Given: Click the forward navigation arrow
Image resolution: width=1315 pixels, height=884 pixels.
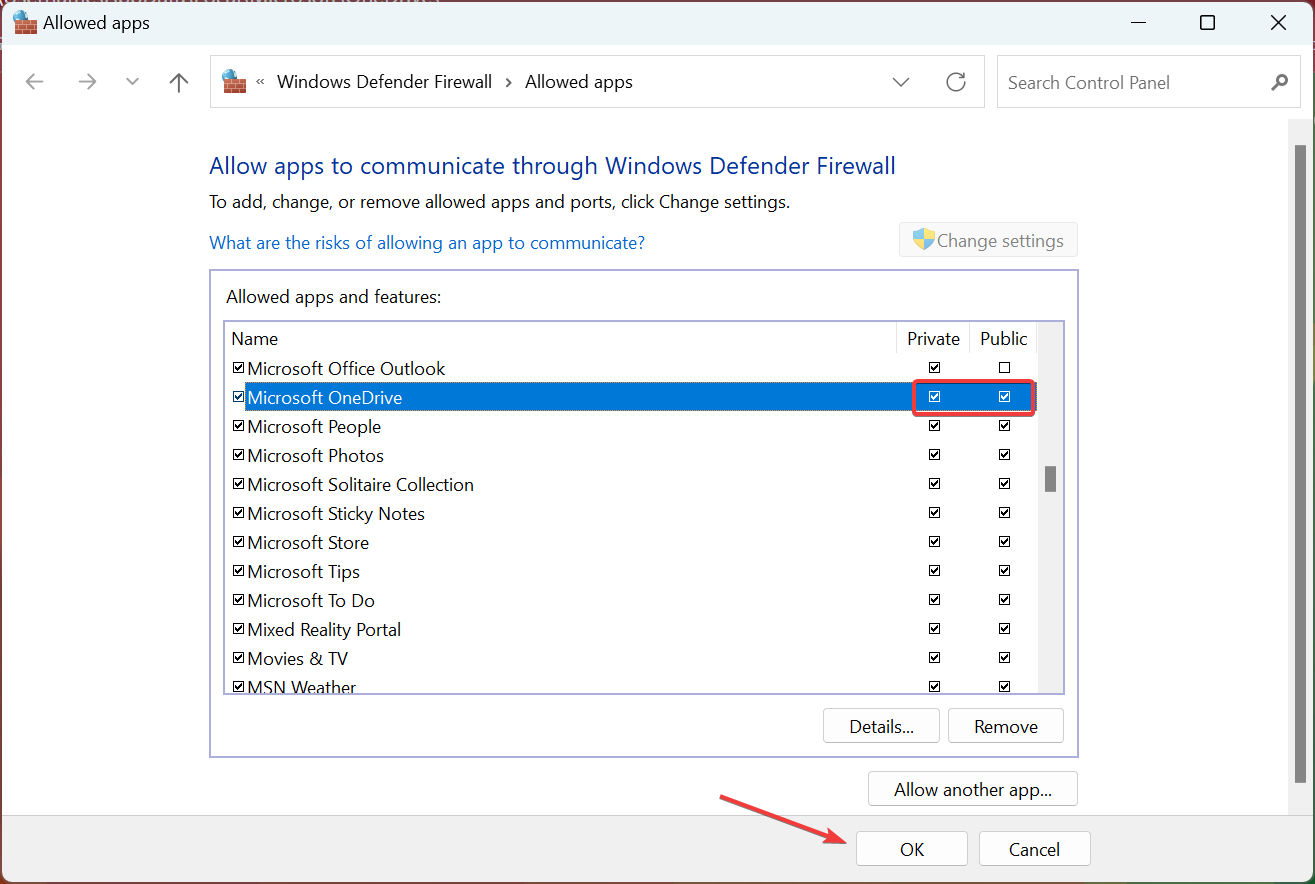Looking at the screenshot, I should (x=88, y=82).
